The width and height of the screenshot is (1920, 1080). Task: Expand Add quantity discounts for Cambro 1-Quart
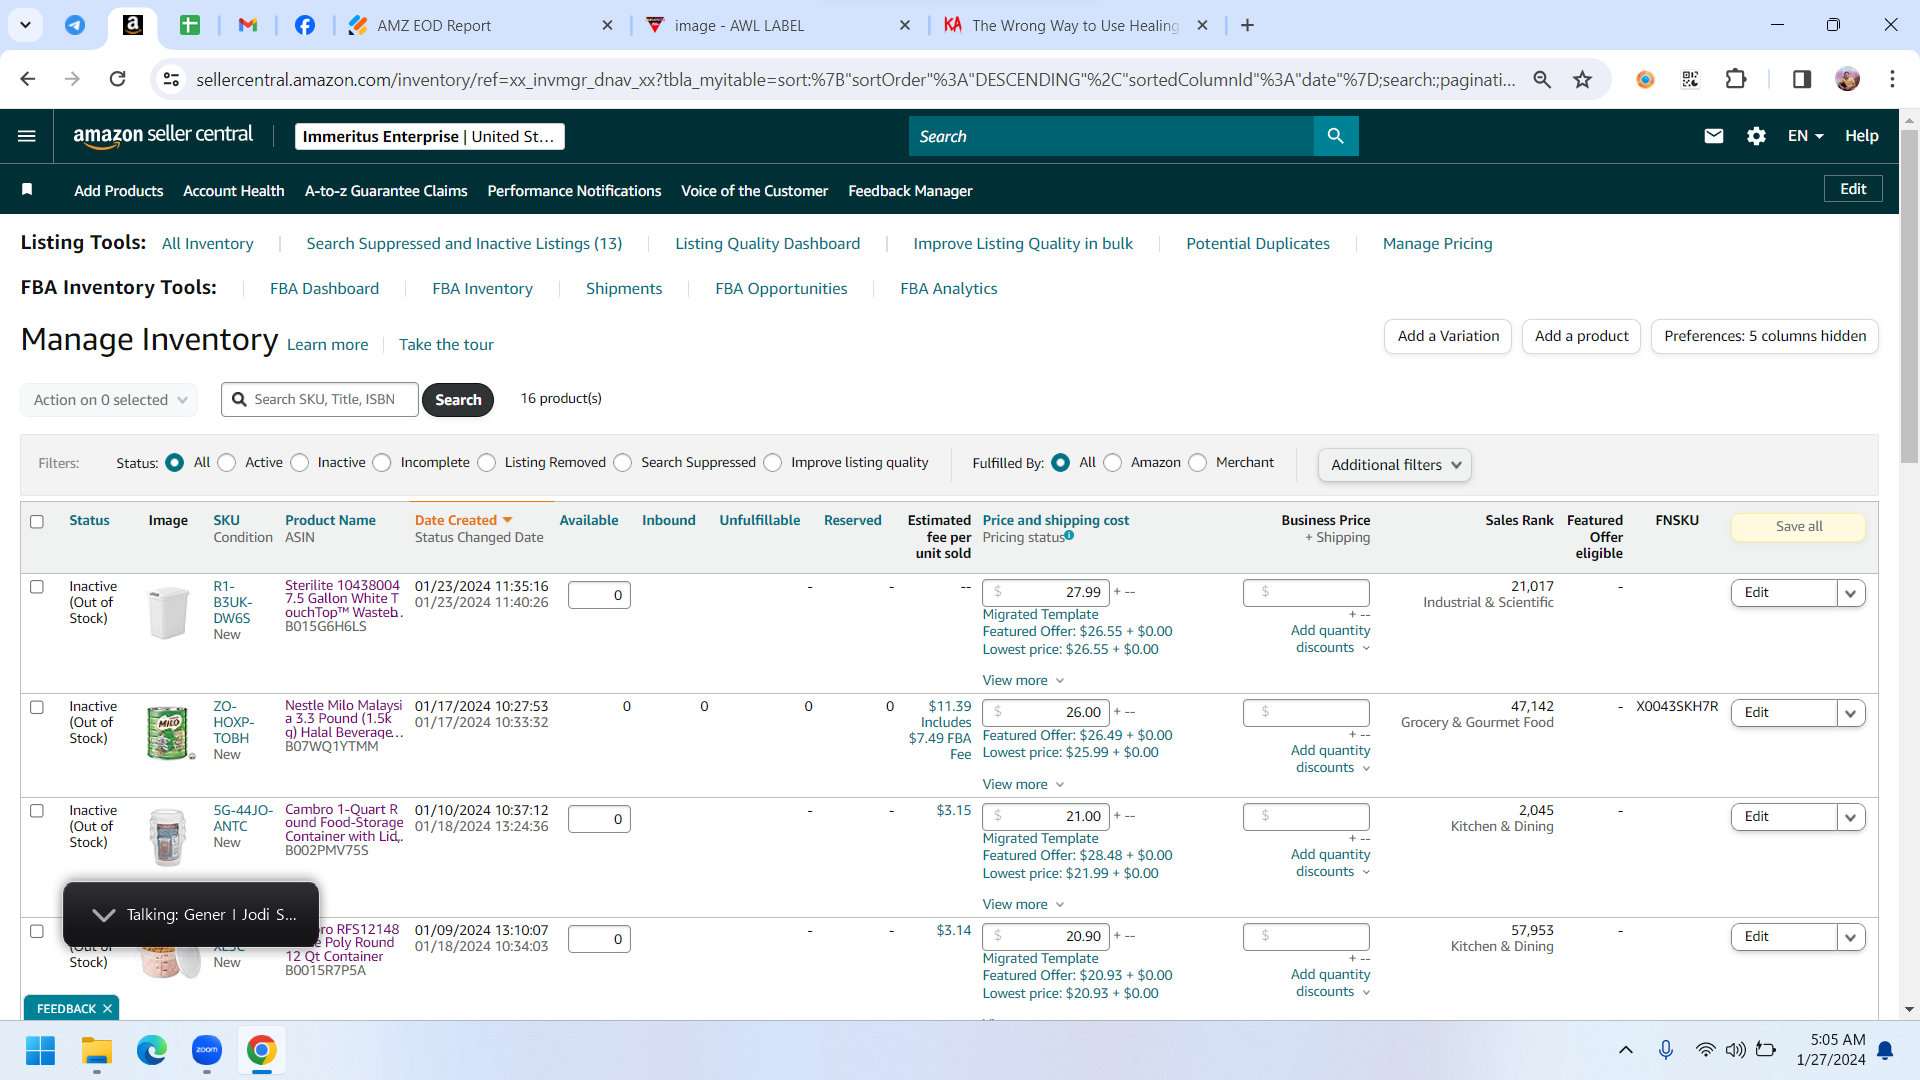click(1331, 863)
